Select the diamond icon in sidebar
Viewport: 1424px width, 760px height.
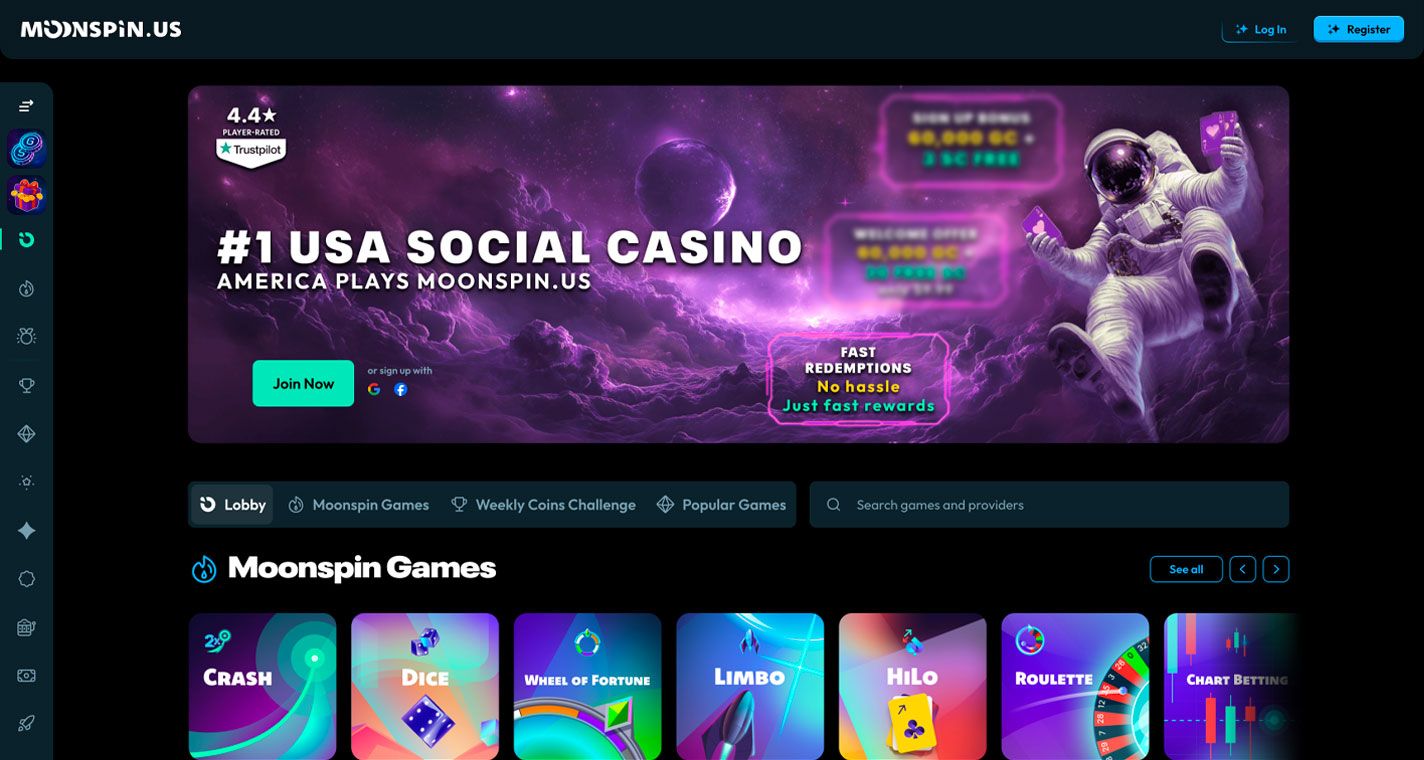click(27, 433)
